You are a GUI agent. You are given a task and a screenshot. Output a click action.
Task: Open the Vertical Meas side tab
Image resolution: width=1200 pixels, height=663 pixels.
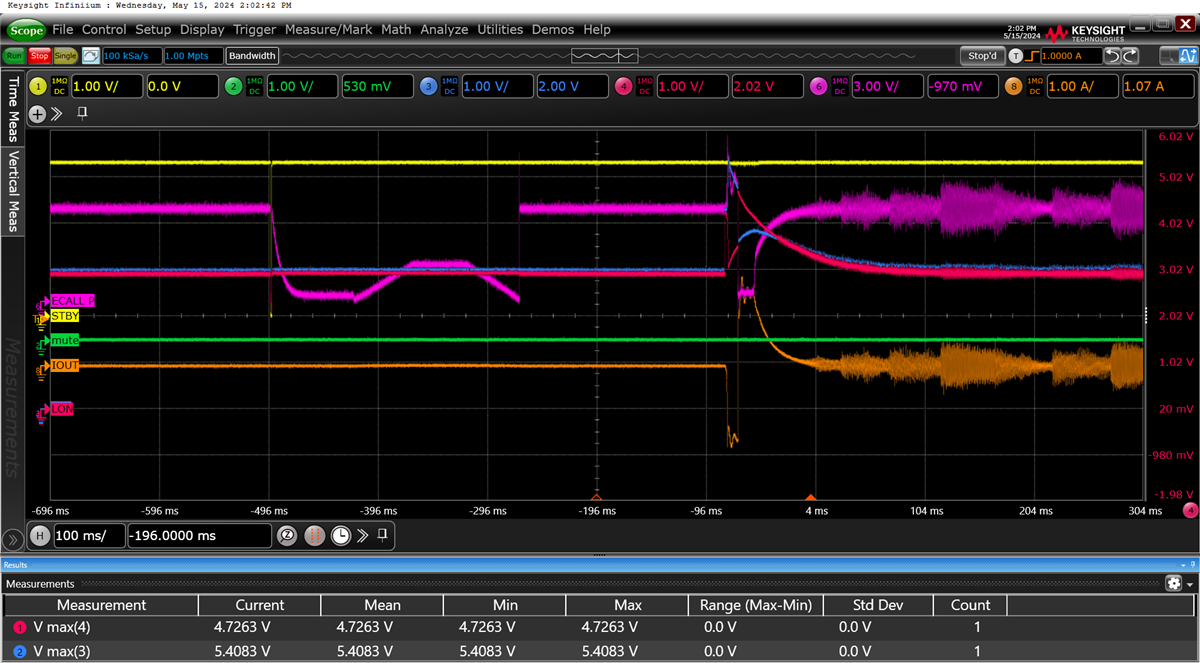point(13,191)
